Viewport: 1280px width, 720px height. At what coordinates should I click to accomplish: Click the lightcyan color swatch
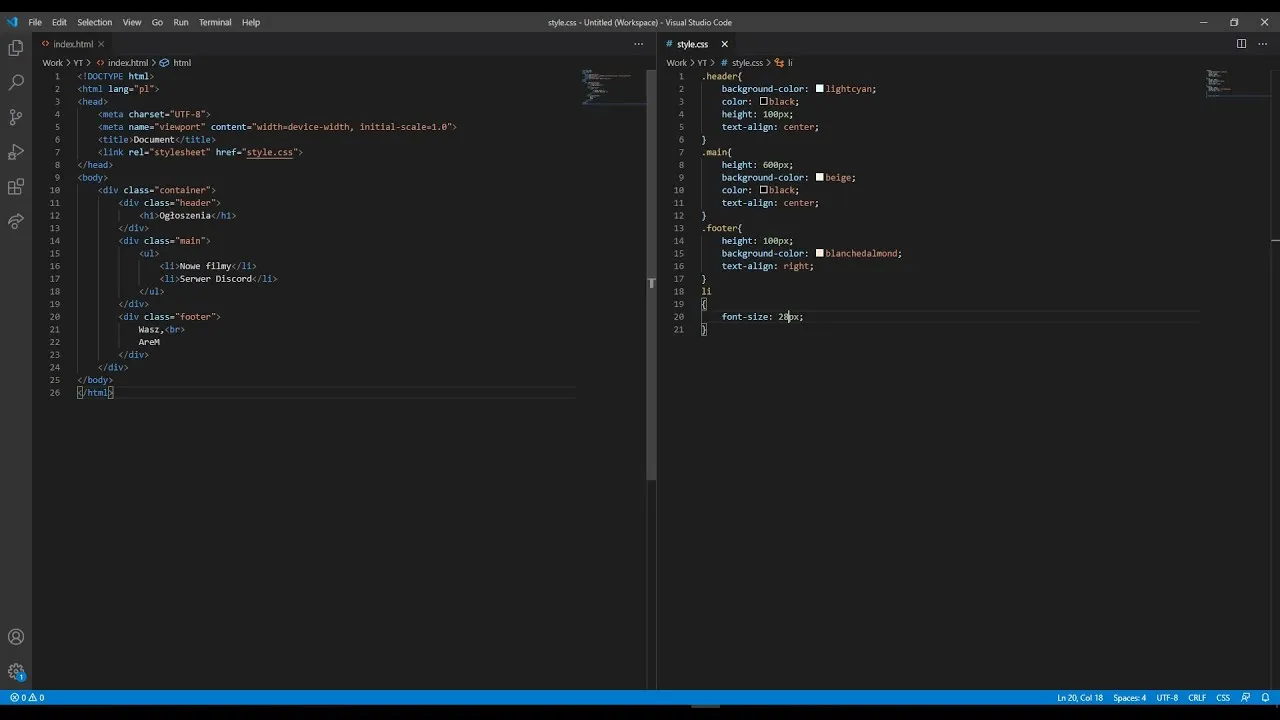click(x=820, y=89)
